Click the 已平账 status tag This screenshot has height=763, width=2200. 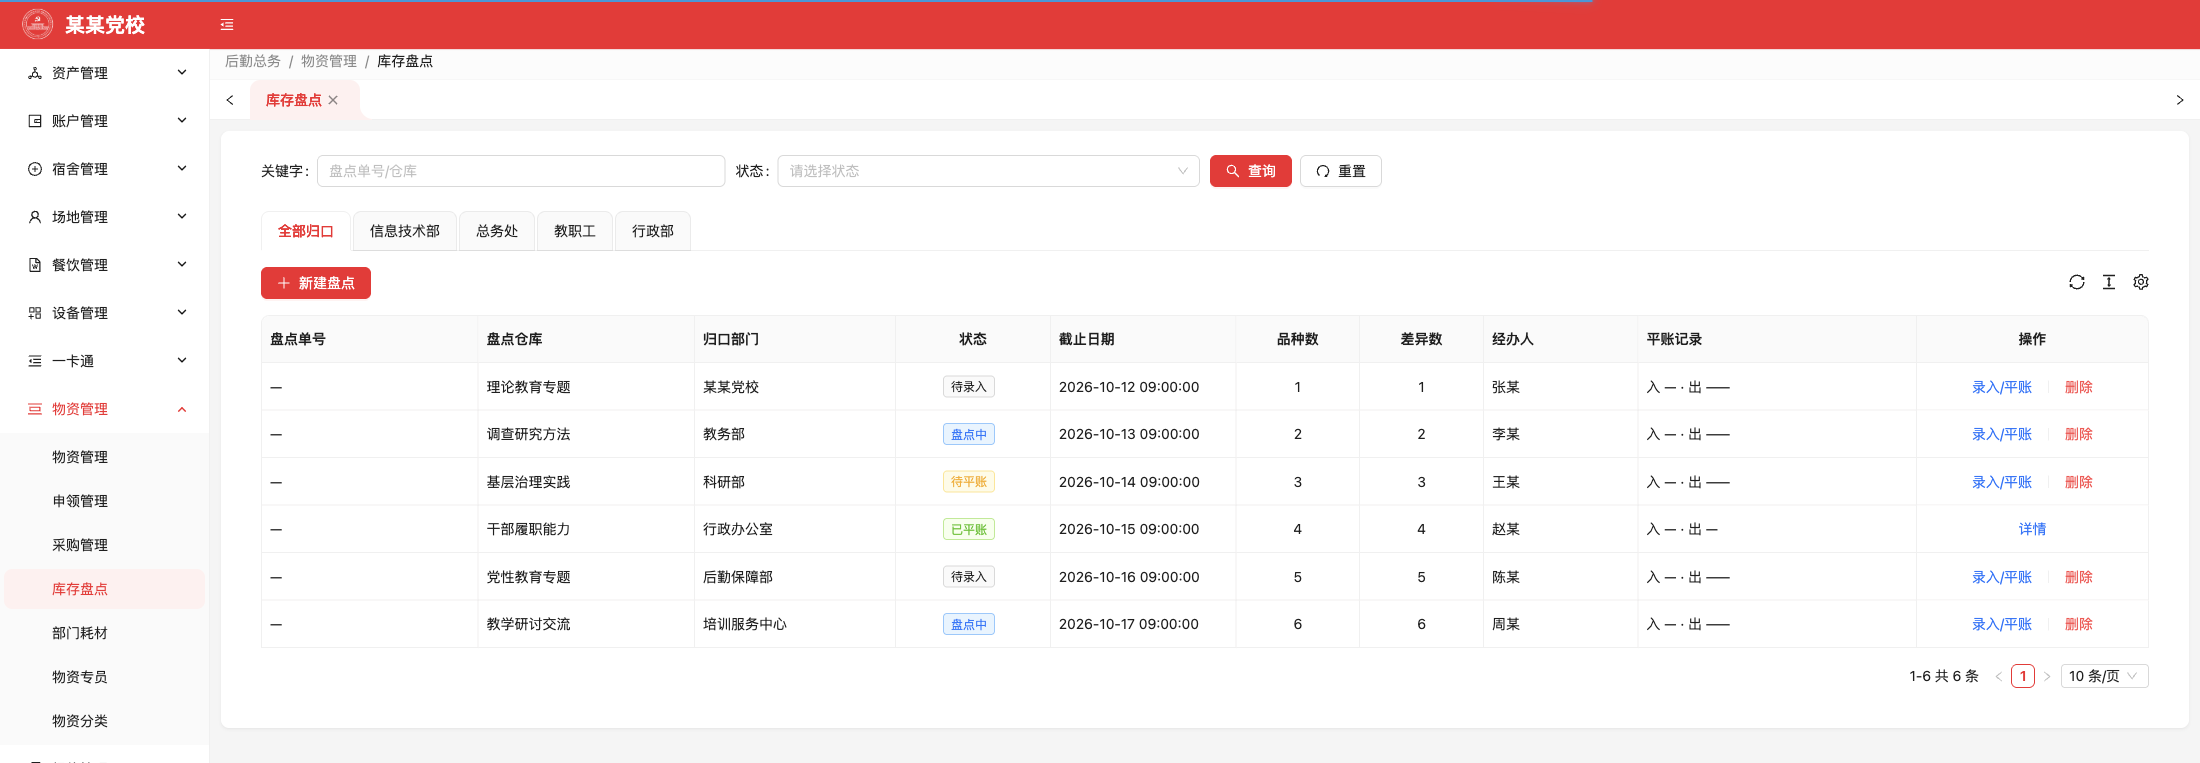[969, 529]
